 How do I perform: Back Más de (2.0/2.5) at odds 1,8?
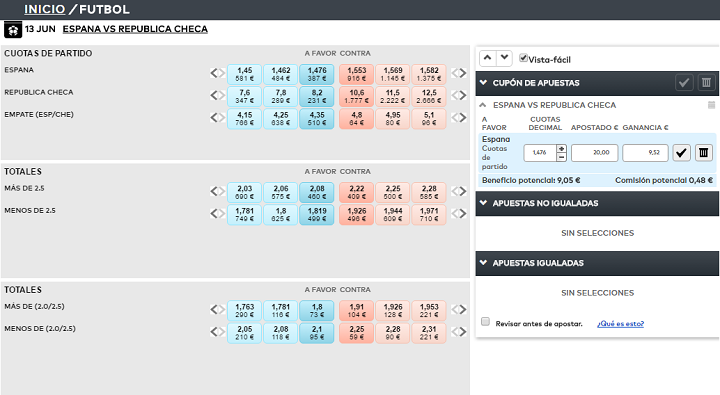pos(317,310)
